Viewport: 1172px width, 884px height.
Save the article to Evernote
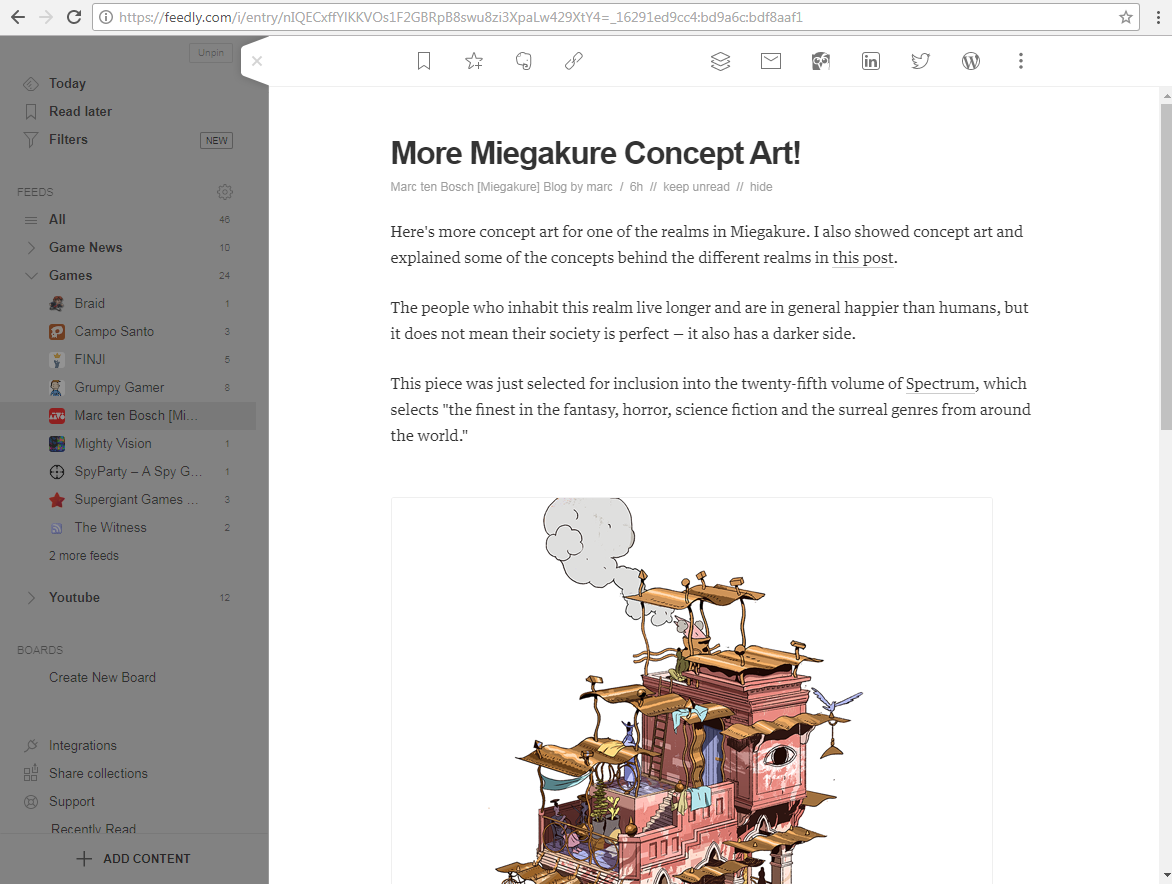pyautogui.click(x=524, y=61)
